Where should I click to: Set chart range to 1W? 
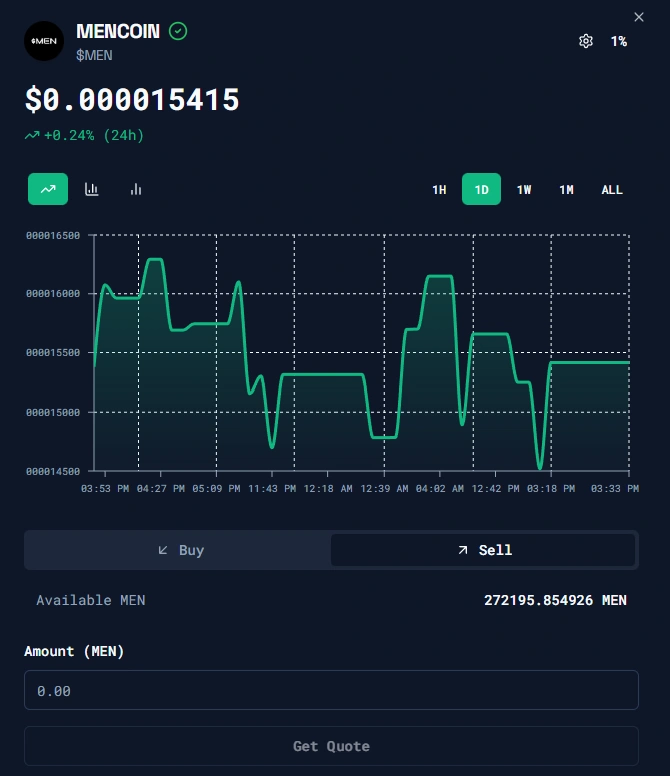pos(524,189)
